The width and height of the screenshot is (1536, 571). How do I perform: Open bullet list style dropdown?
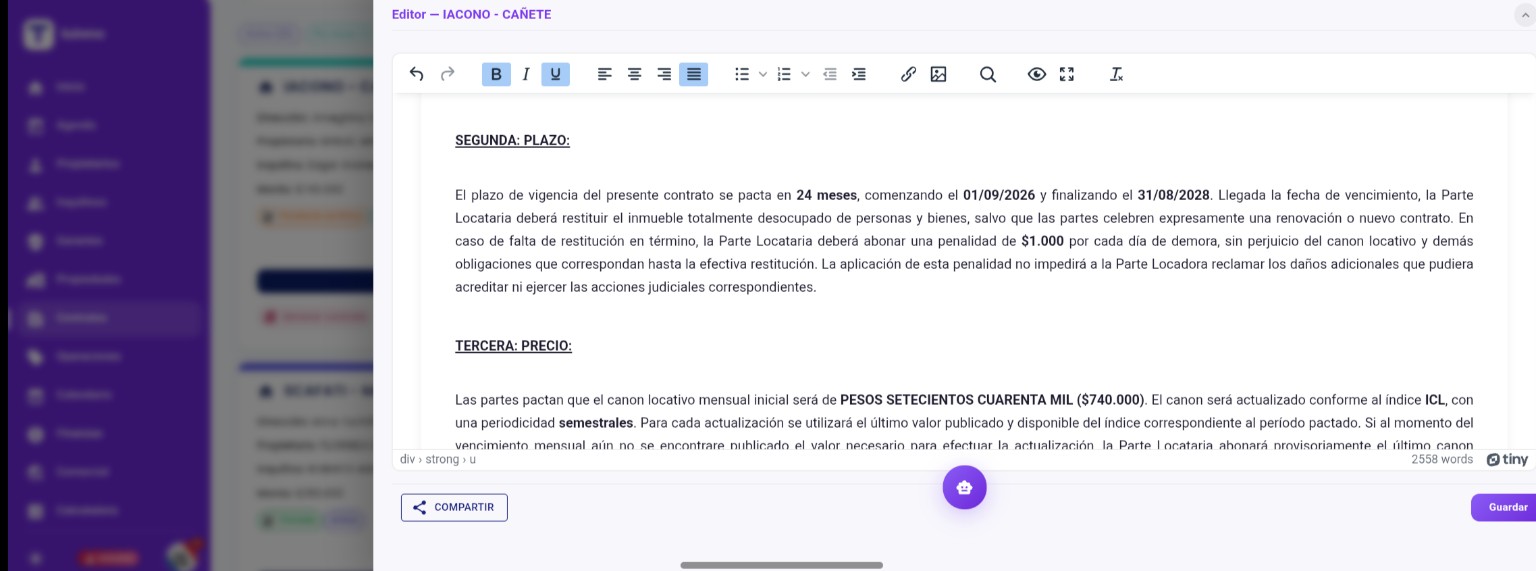pyautogui.click(x=763, y=74)
